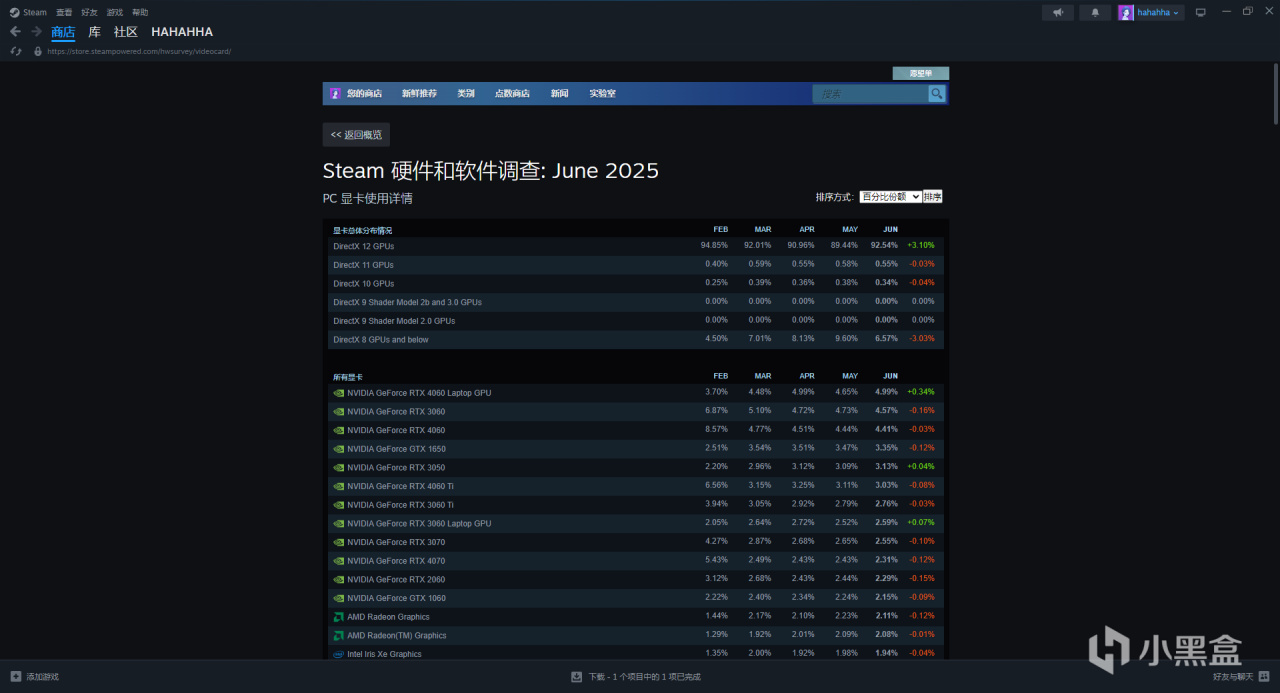Click NVIDIA logo beside GeForce GTX 1650

[339, 449]
